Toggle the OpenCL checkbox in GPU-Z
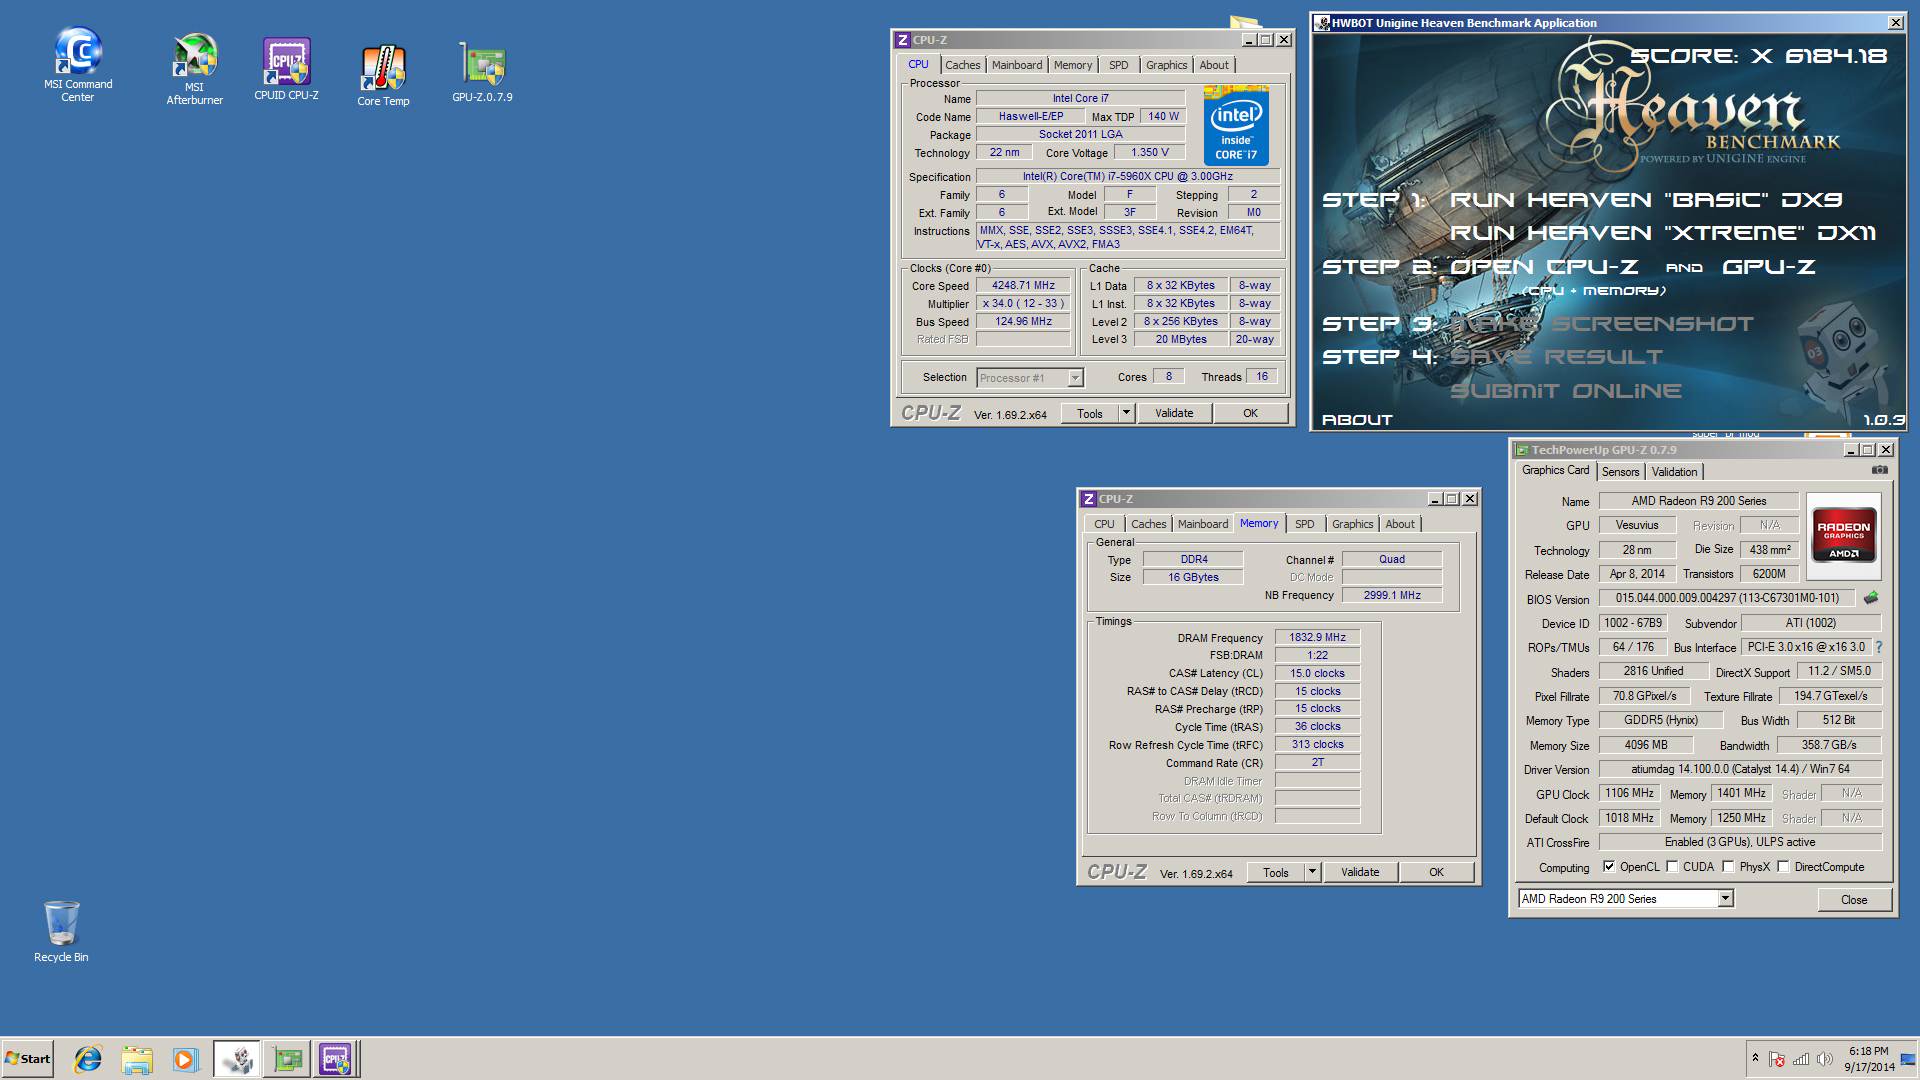Screen dimensions: 1920x1080 pyautogui.click(x=1609, y=867)
